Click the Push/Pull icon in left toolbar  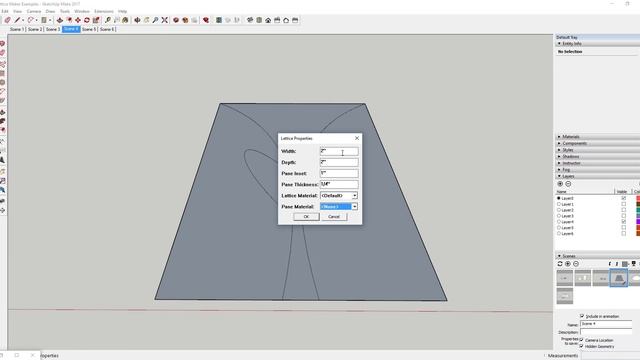2,113
